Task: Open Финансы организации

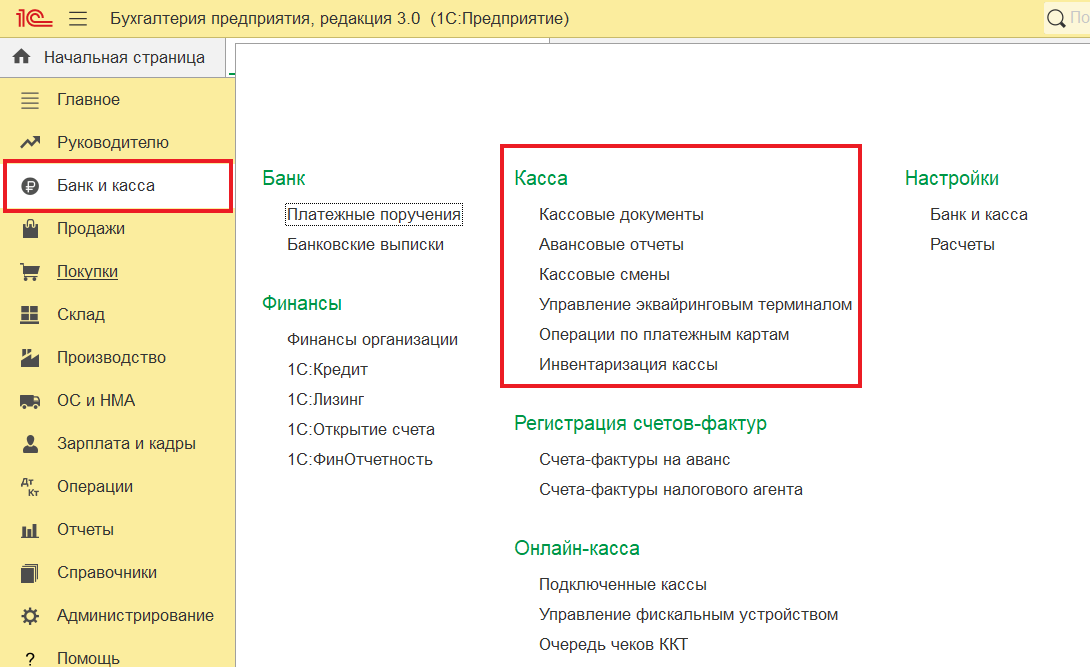Action: point(373,340)
